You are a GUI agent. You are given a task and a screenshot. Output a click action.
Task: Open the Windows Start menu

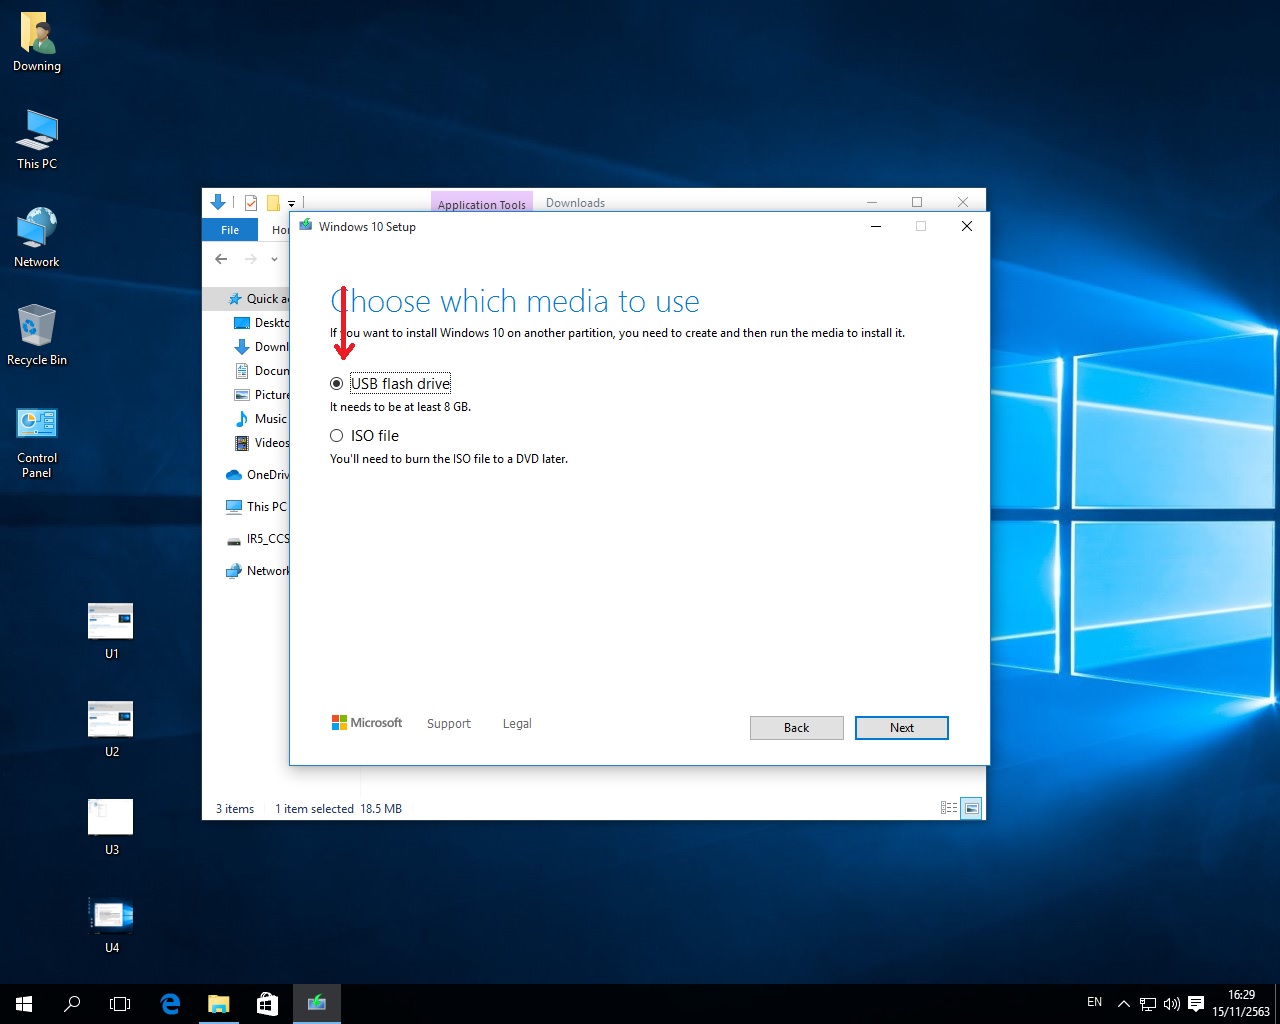24,1004
